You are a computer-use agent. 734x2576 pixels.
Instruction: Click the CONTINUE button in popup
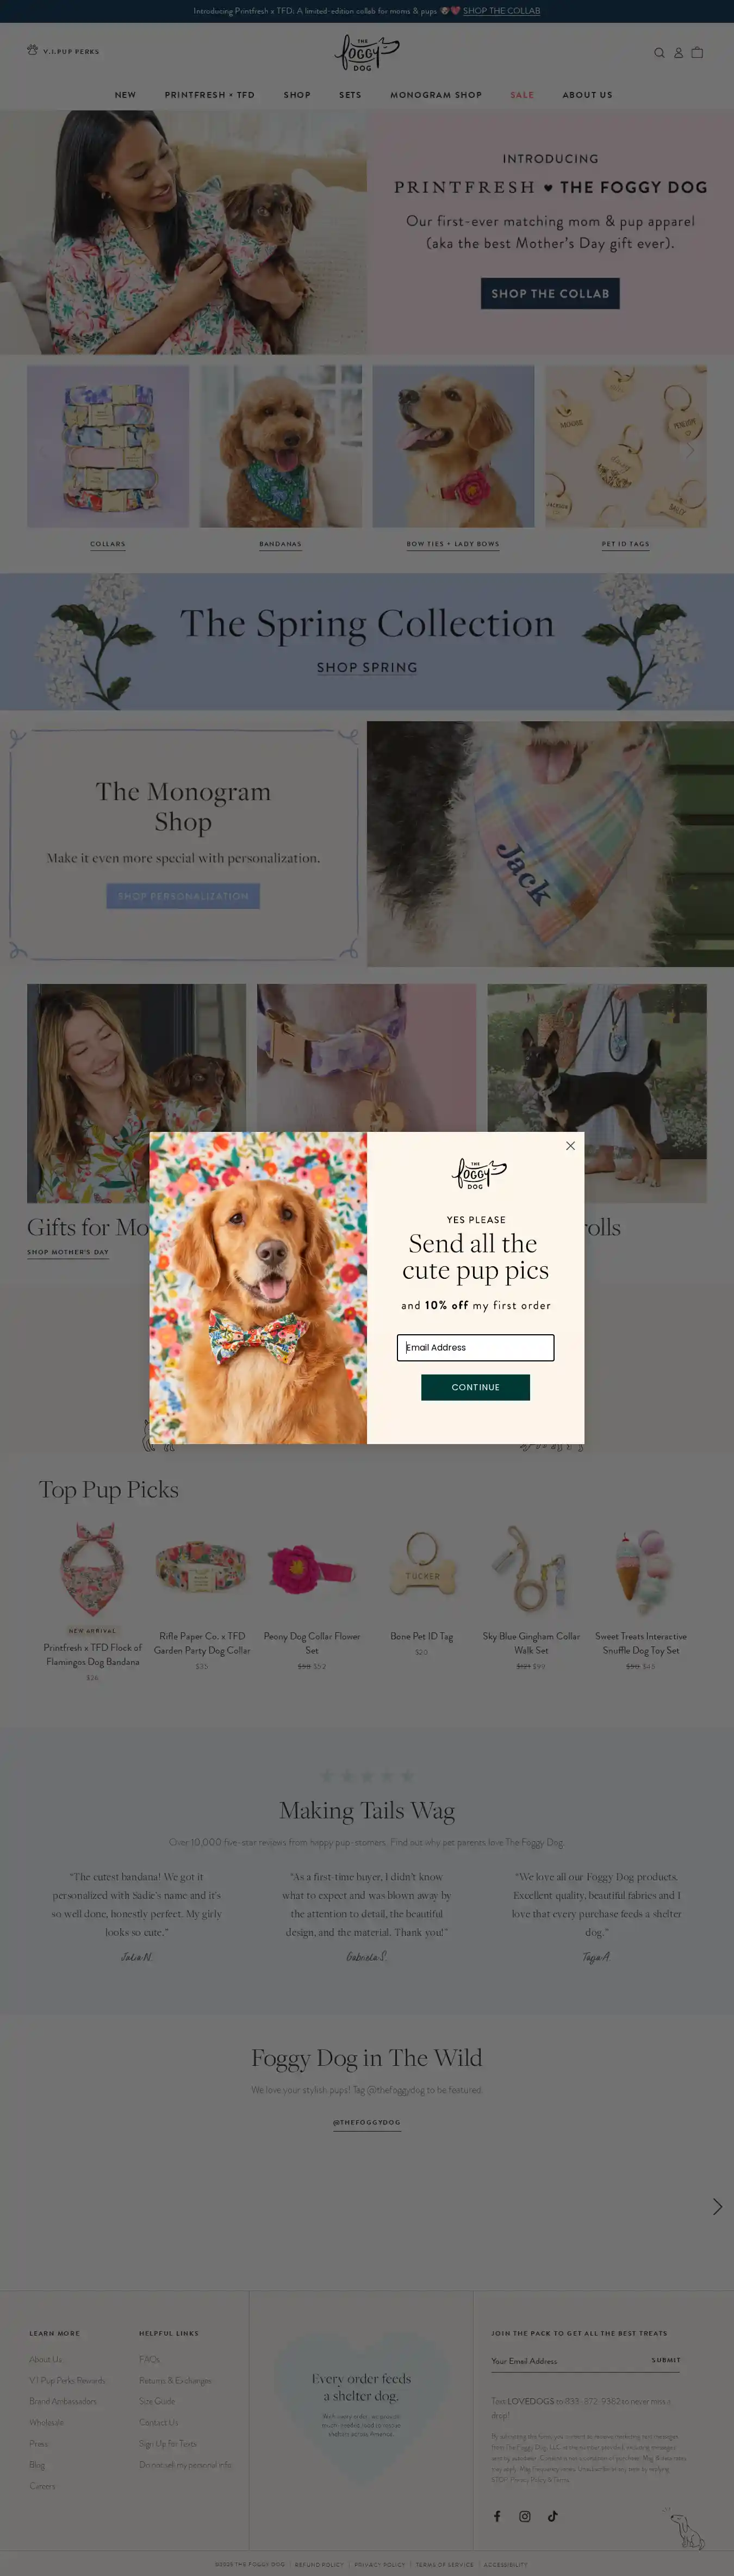coord(475,1387)
